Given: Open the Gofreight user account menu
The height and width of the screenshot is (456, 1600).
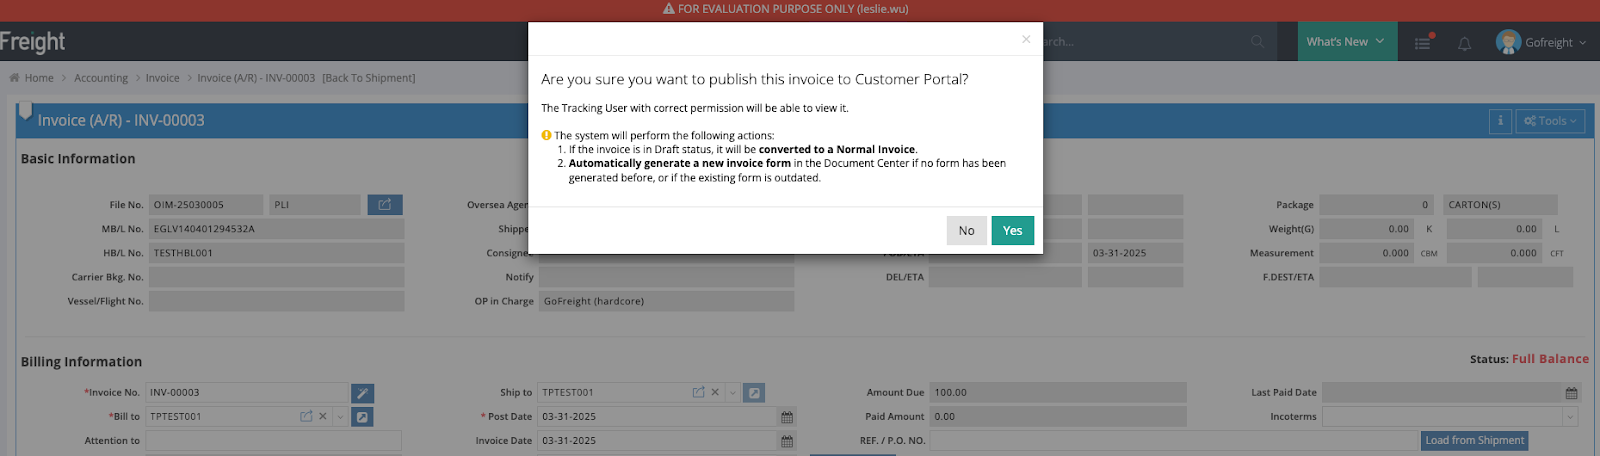Looking at the screenshot, I should click(1541, 42).
